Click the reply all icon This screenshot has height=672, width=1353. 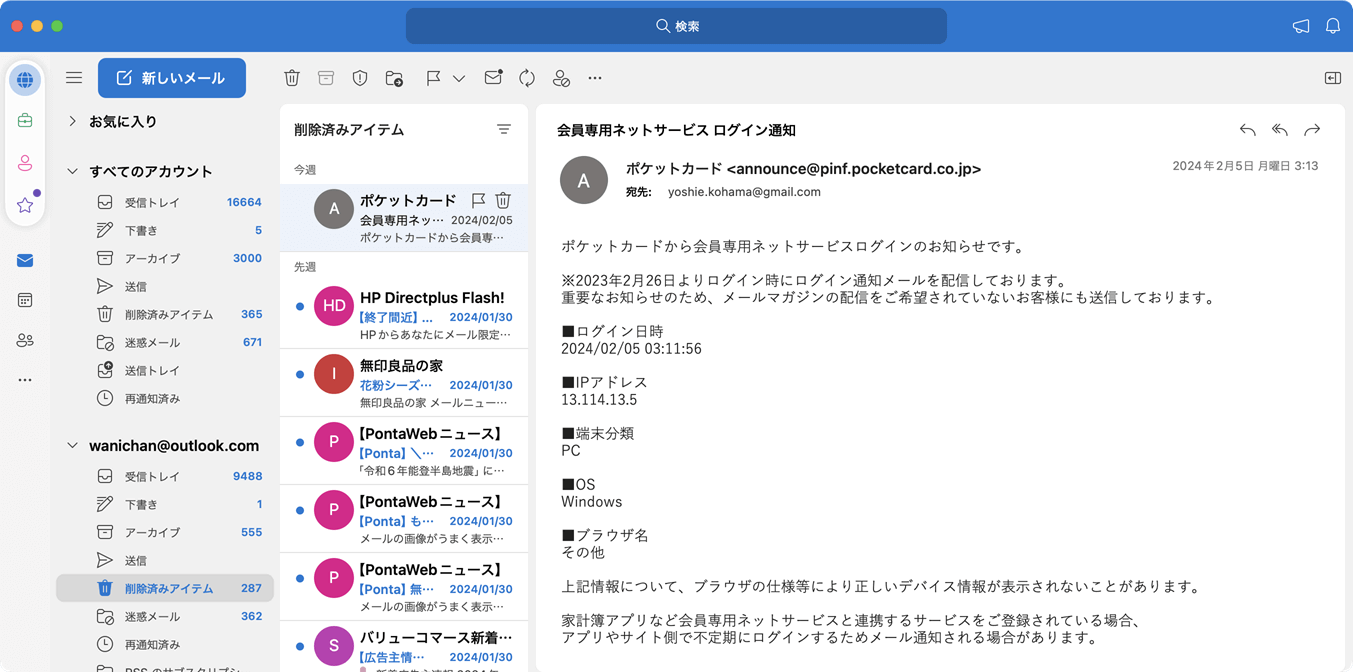(1279, 130)
